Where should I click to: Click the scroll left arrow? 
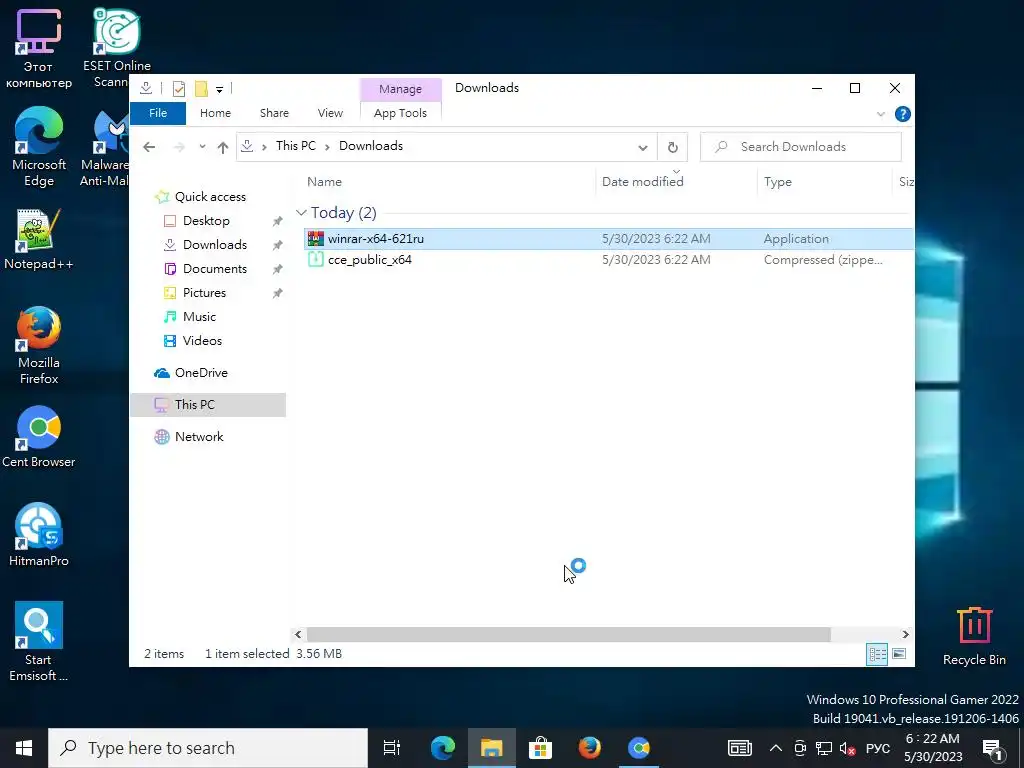click(x=298, y=635)
